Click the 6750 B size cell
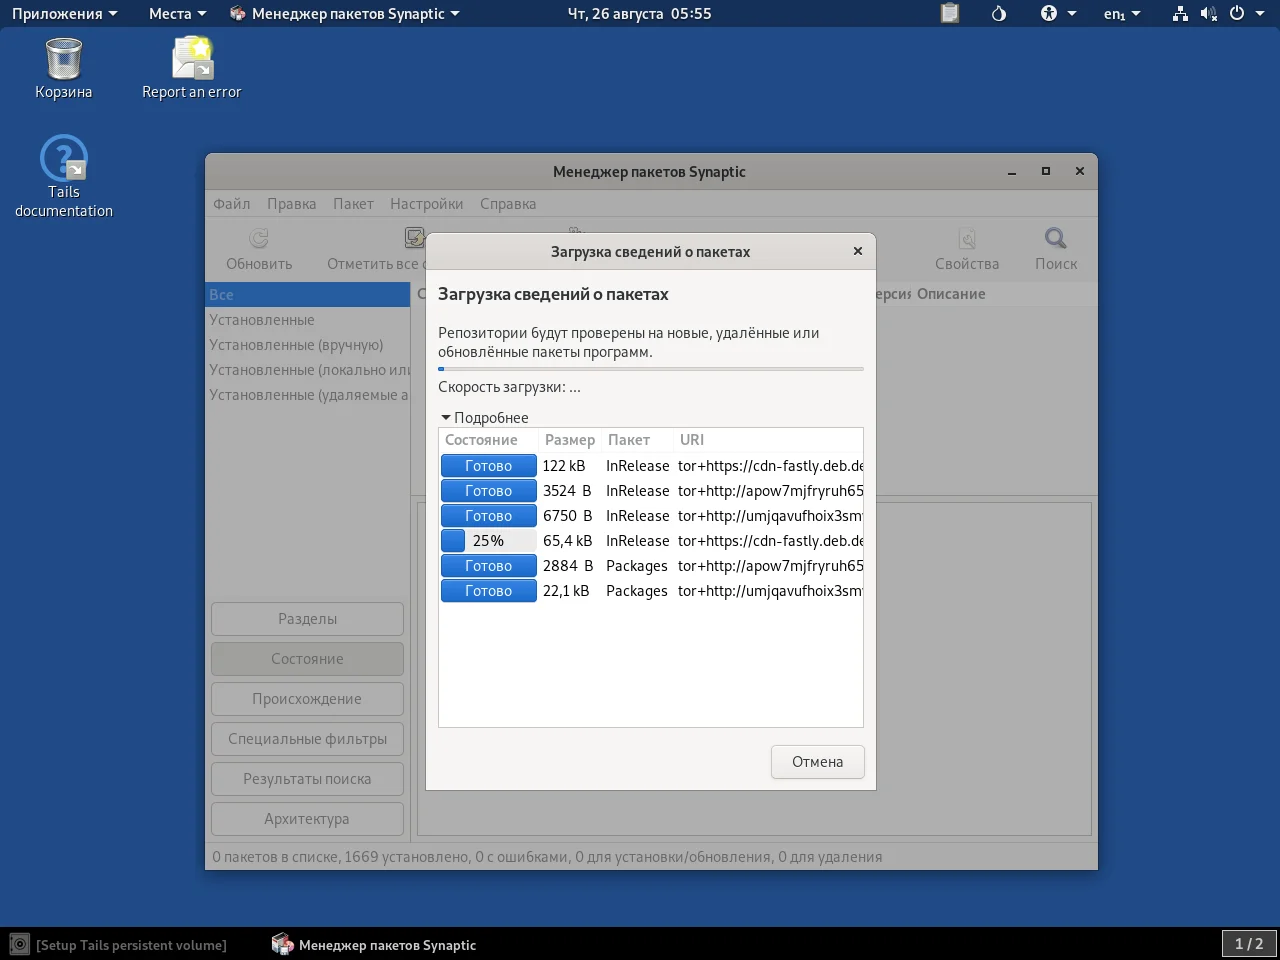This screenshot has height=960, width=1280. 567,516
